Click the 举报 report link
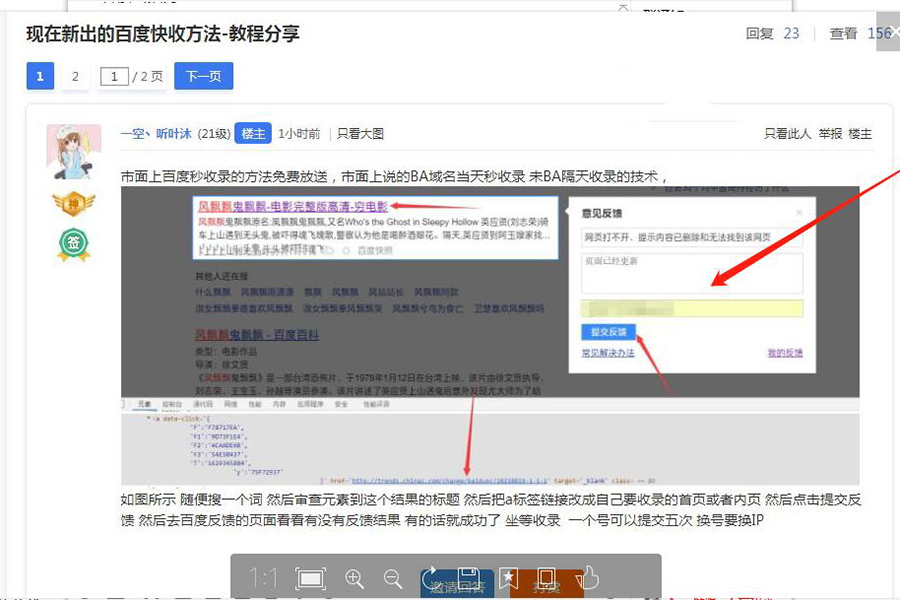Screen dimensions: 900x600 830,134
